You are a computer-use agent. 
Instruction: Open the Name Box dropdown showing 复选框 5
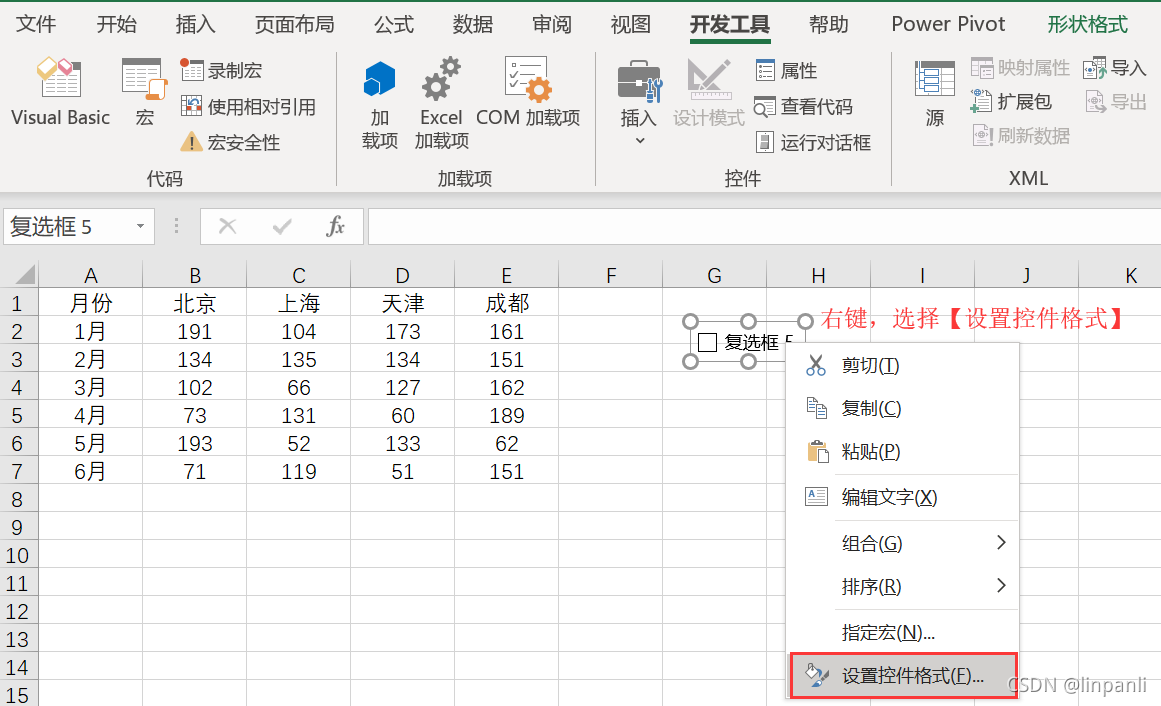138,226
